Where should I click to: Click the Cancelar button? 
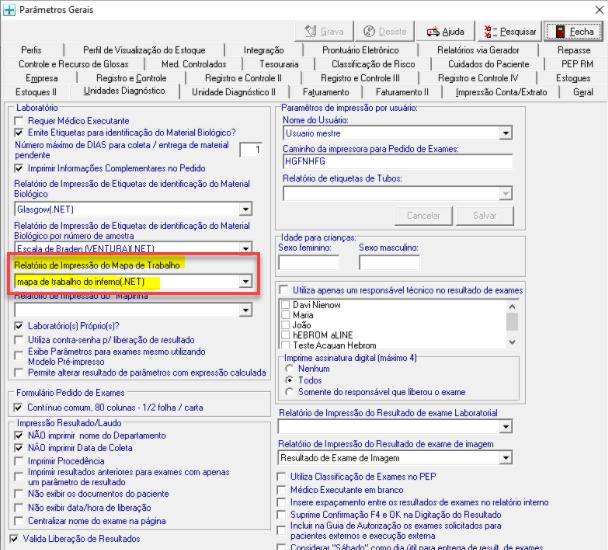click(423, 216)
